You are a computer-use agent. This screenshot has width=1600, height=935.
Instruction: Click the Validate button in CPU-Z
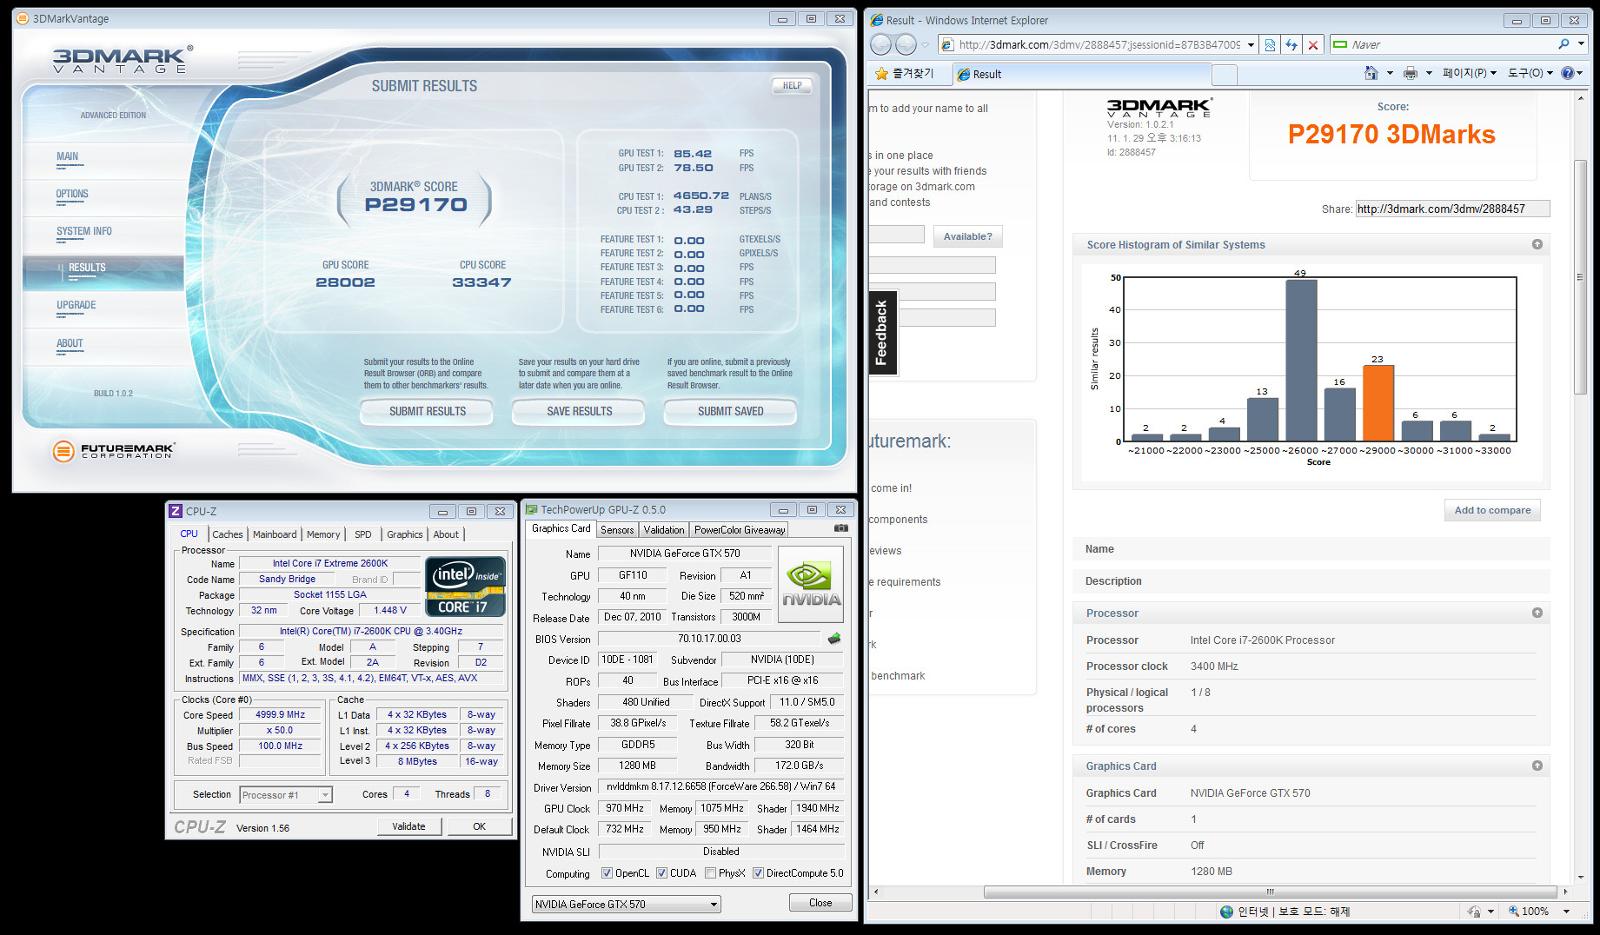[x=408, y=826]
